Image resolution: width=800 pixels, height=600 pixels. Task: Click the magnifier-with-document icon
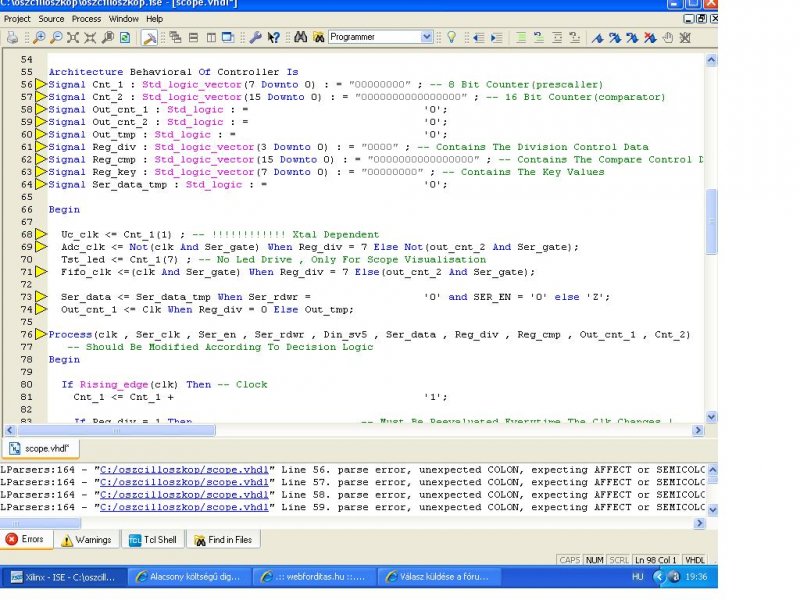coord(108,37)
